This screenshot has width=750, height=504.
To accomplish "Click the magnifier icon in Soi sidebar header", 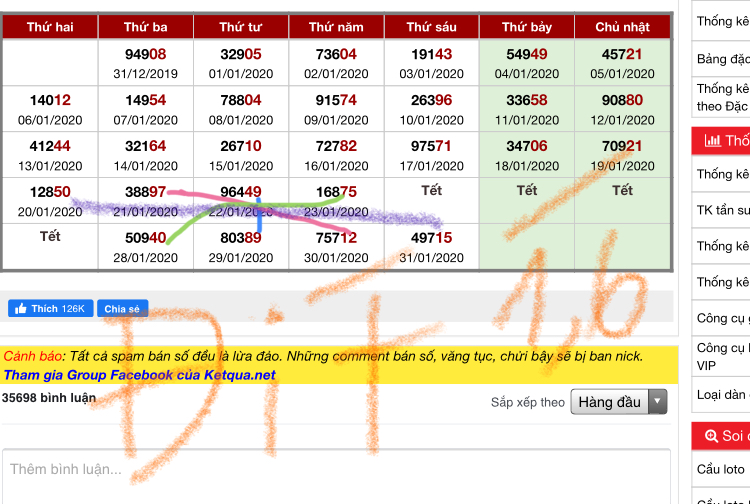I will [x=711, y=436].
